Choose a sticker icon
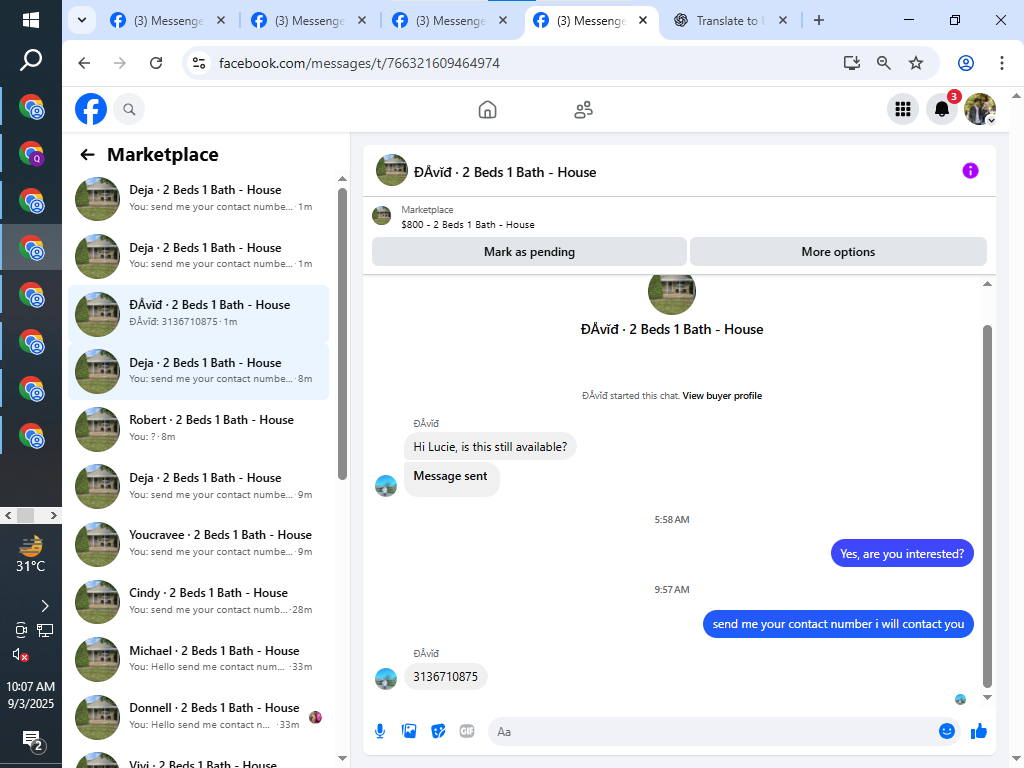 (x=438, y=731)
